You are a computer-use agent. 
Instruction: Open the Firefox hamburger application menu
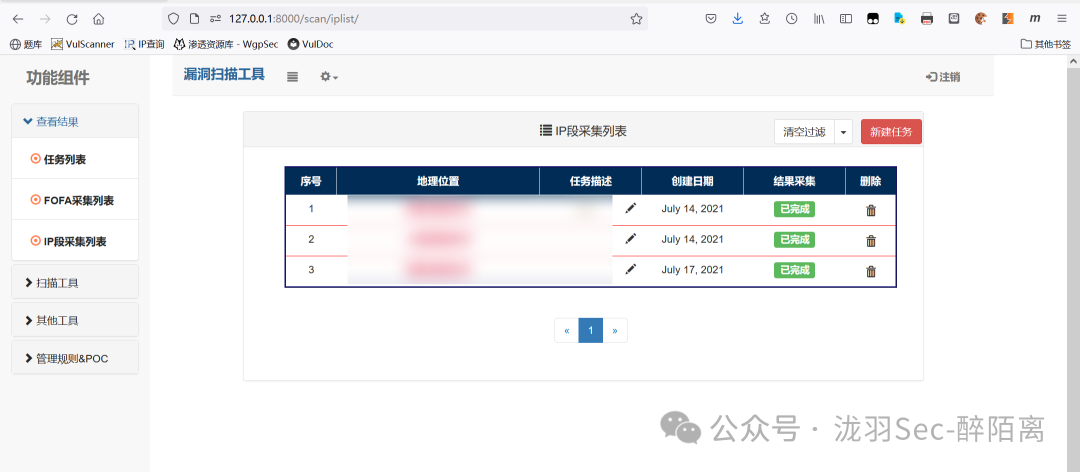[x=1061, y=19]
